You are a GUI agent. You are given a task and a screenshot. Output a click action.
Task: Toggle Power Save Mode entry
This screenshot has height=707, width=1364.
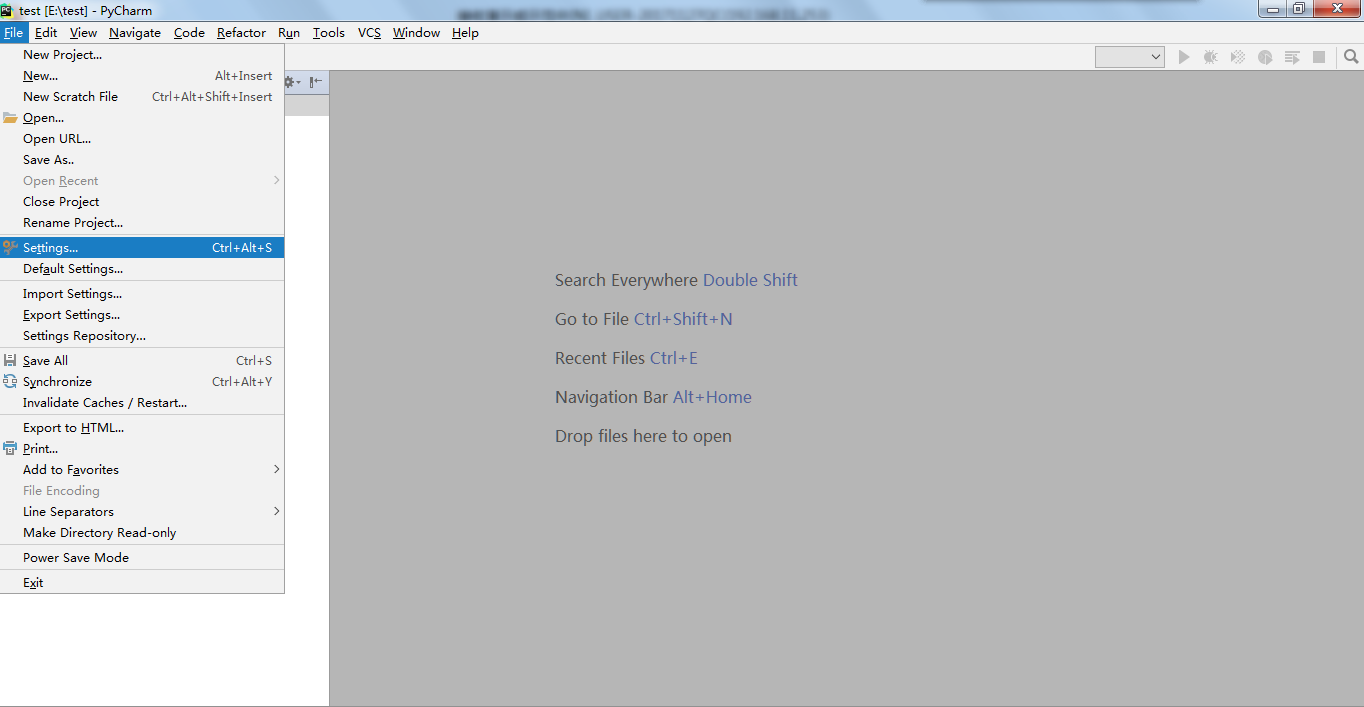point(142,558)
